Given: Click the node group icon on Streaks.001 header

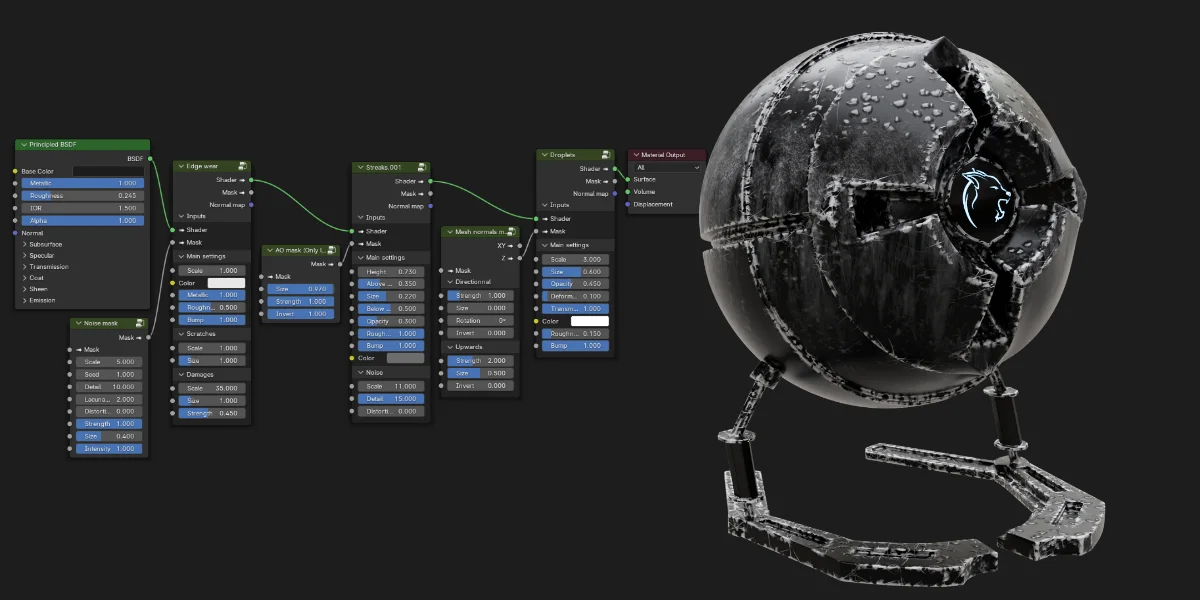Looking at the screenshot, I should click(421, 167).
